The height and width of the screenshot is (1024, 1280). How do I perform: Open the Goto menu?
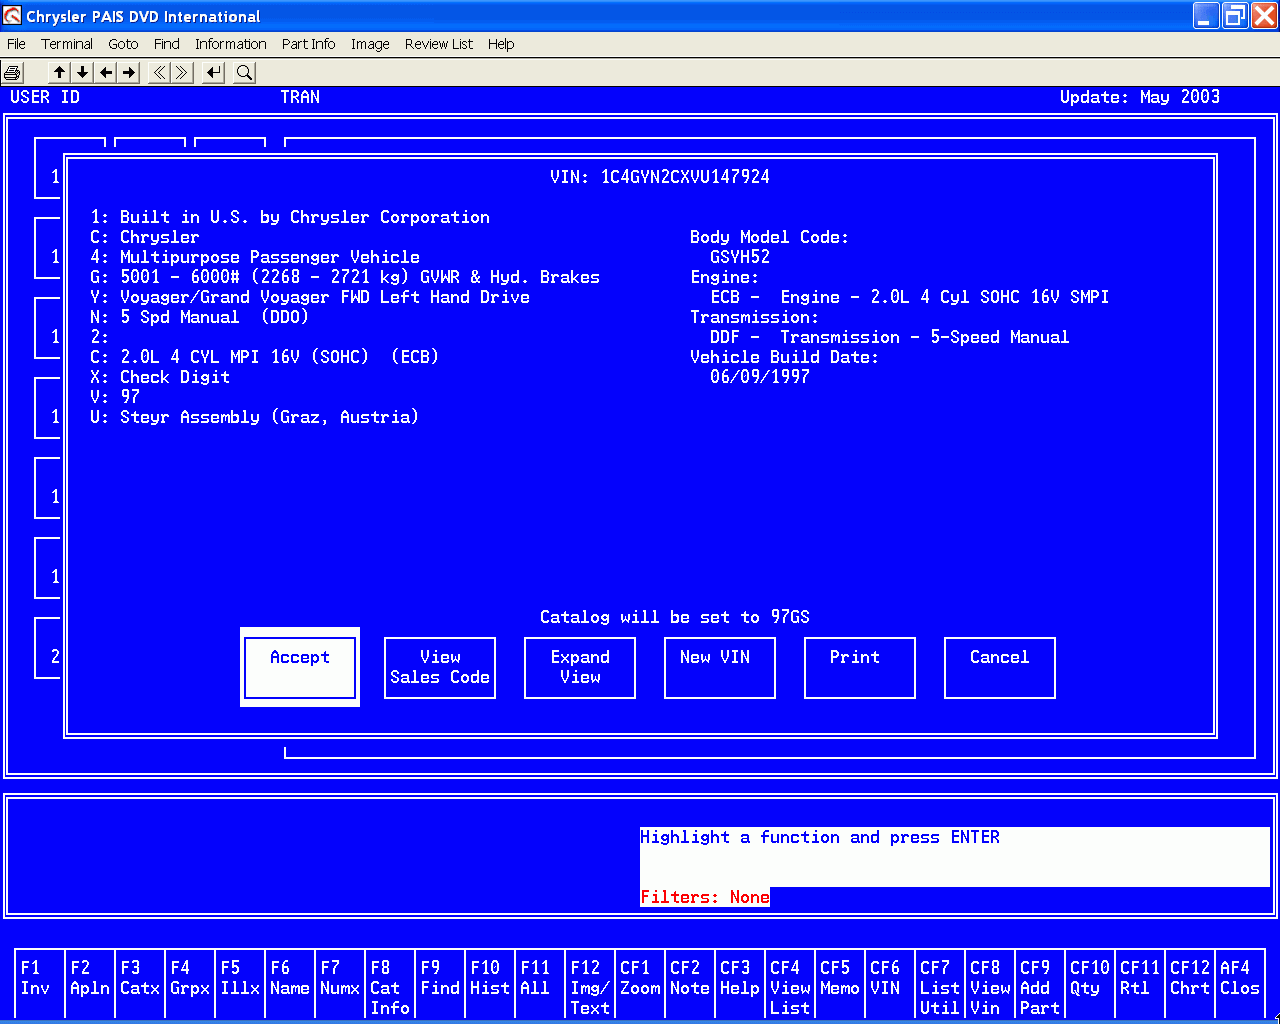[x=123, y=44]
